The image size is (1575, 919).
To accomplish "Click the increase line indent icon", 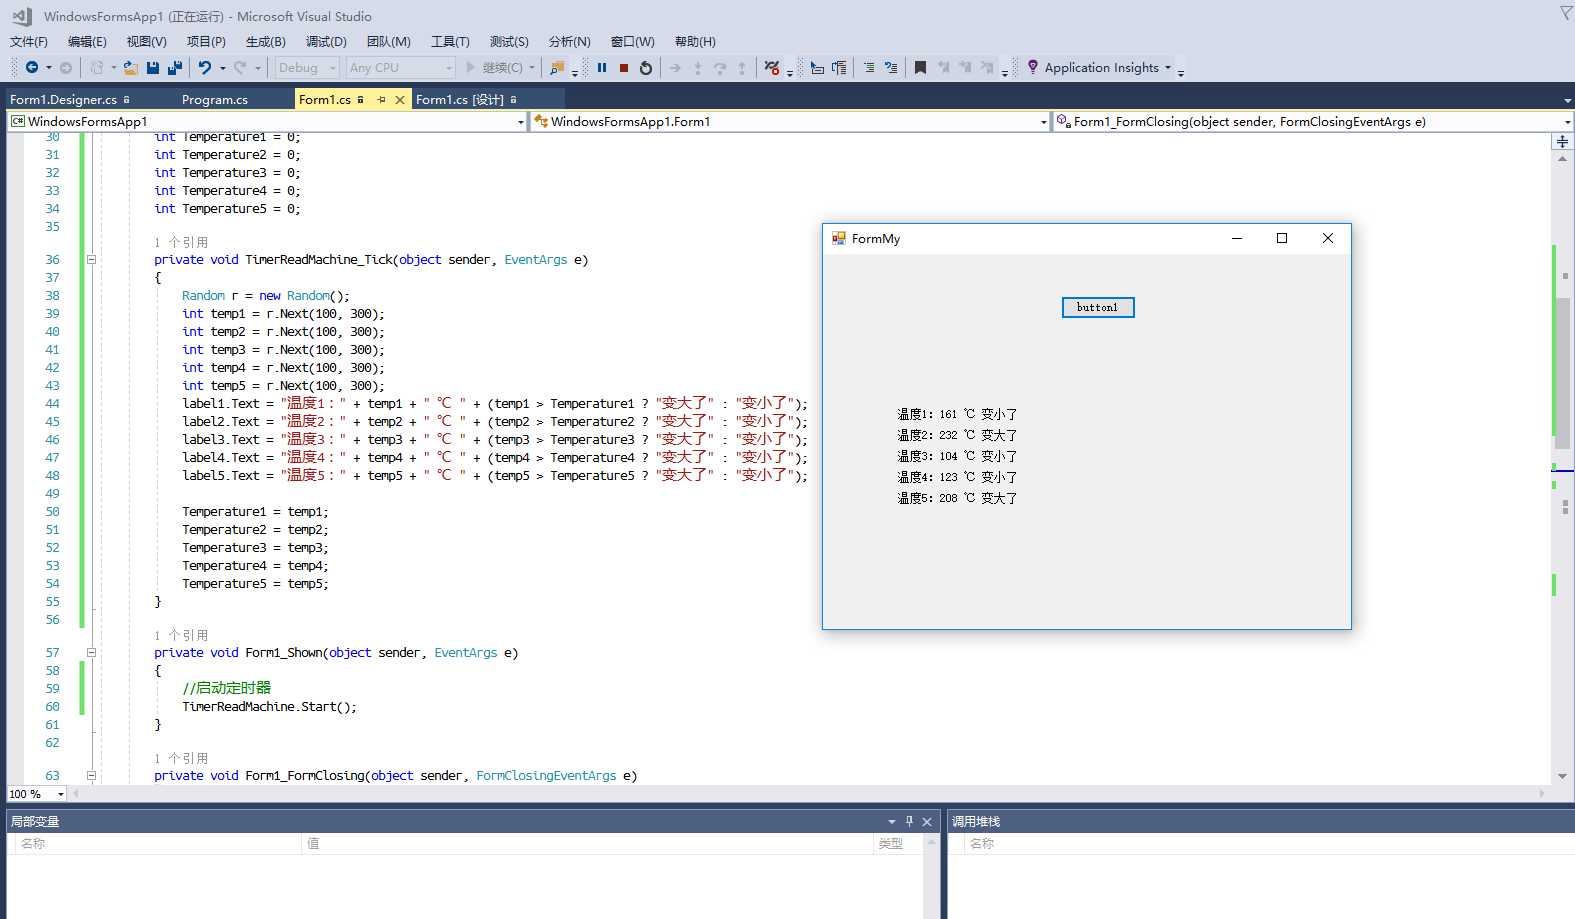I will tap(839, 68).
